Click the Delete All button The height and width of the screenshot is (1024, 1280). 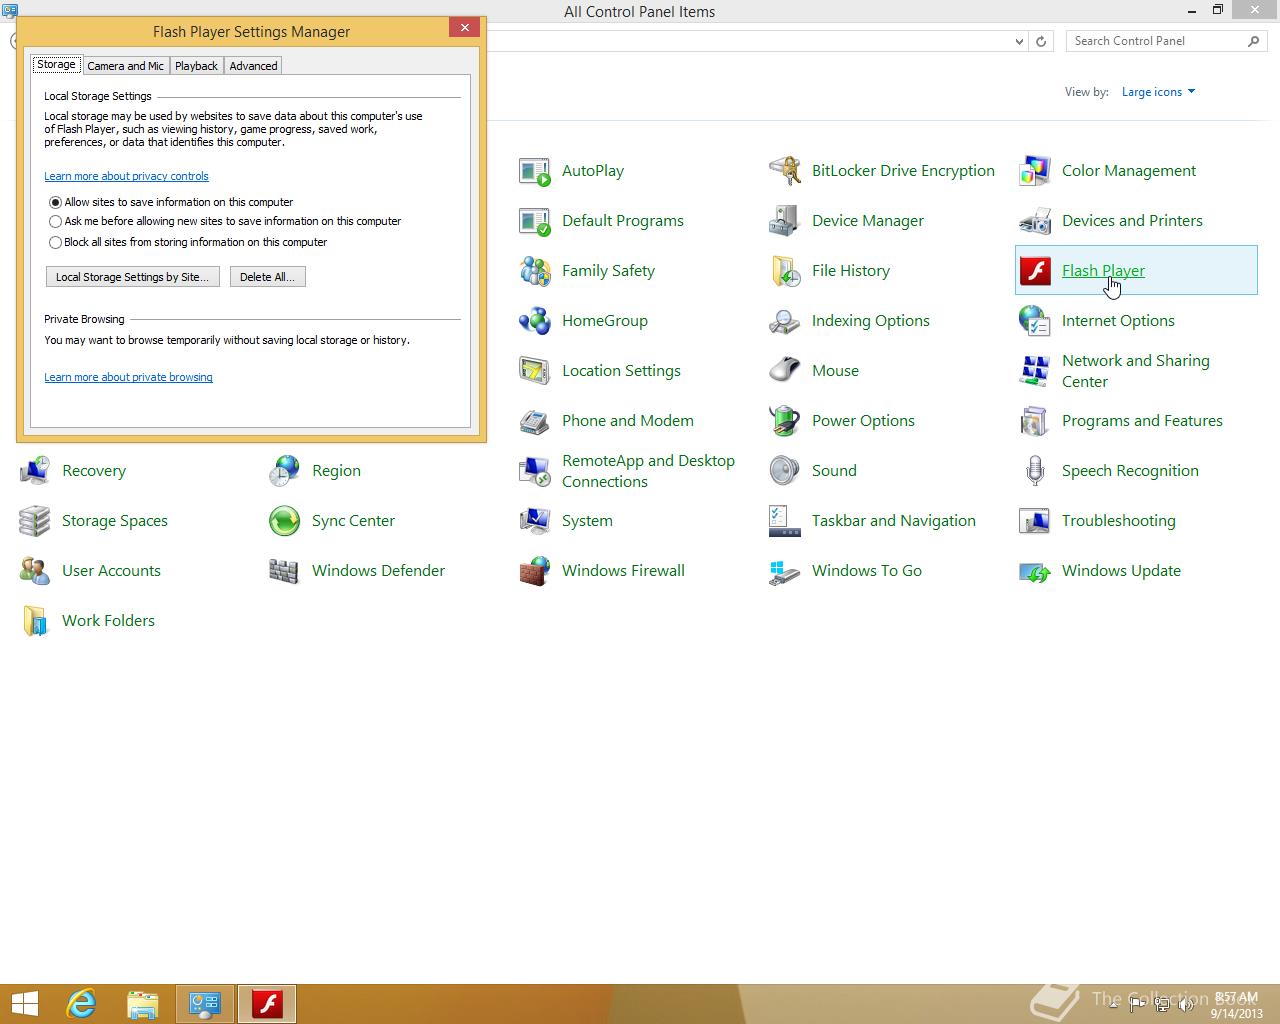(x=267, y=277)
